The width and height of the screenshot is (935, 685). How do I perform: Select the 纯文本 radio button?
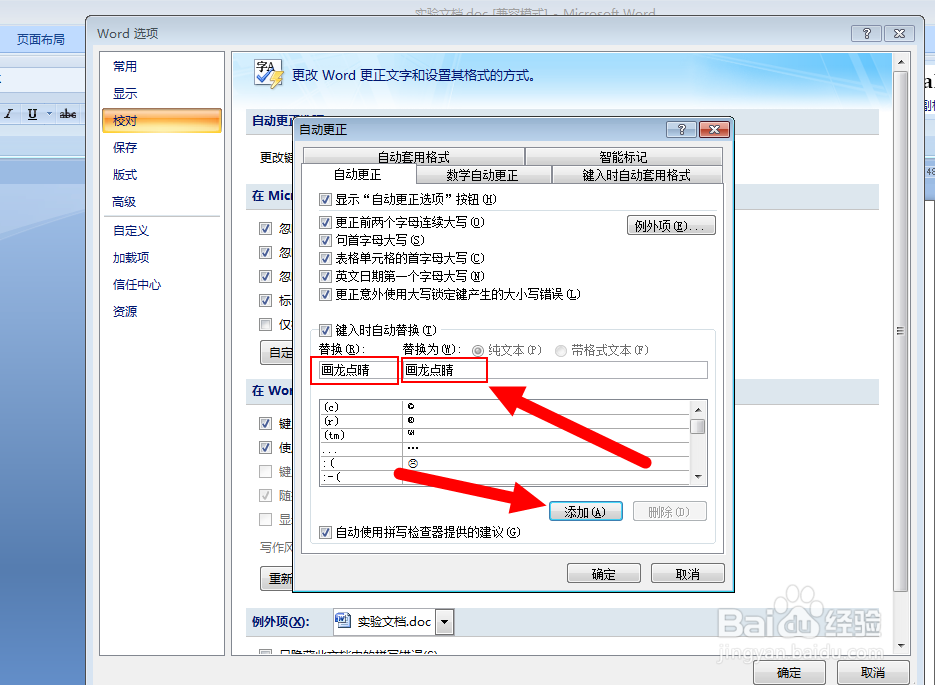click(x=477, y=351)
